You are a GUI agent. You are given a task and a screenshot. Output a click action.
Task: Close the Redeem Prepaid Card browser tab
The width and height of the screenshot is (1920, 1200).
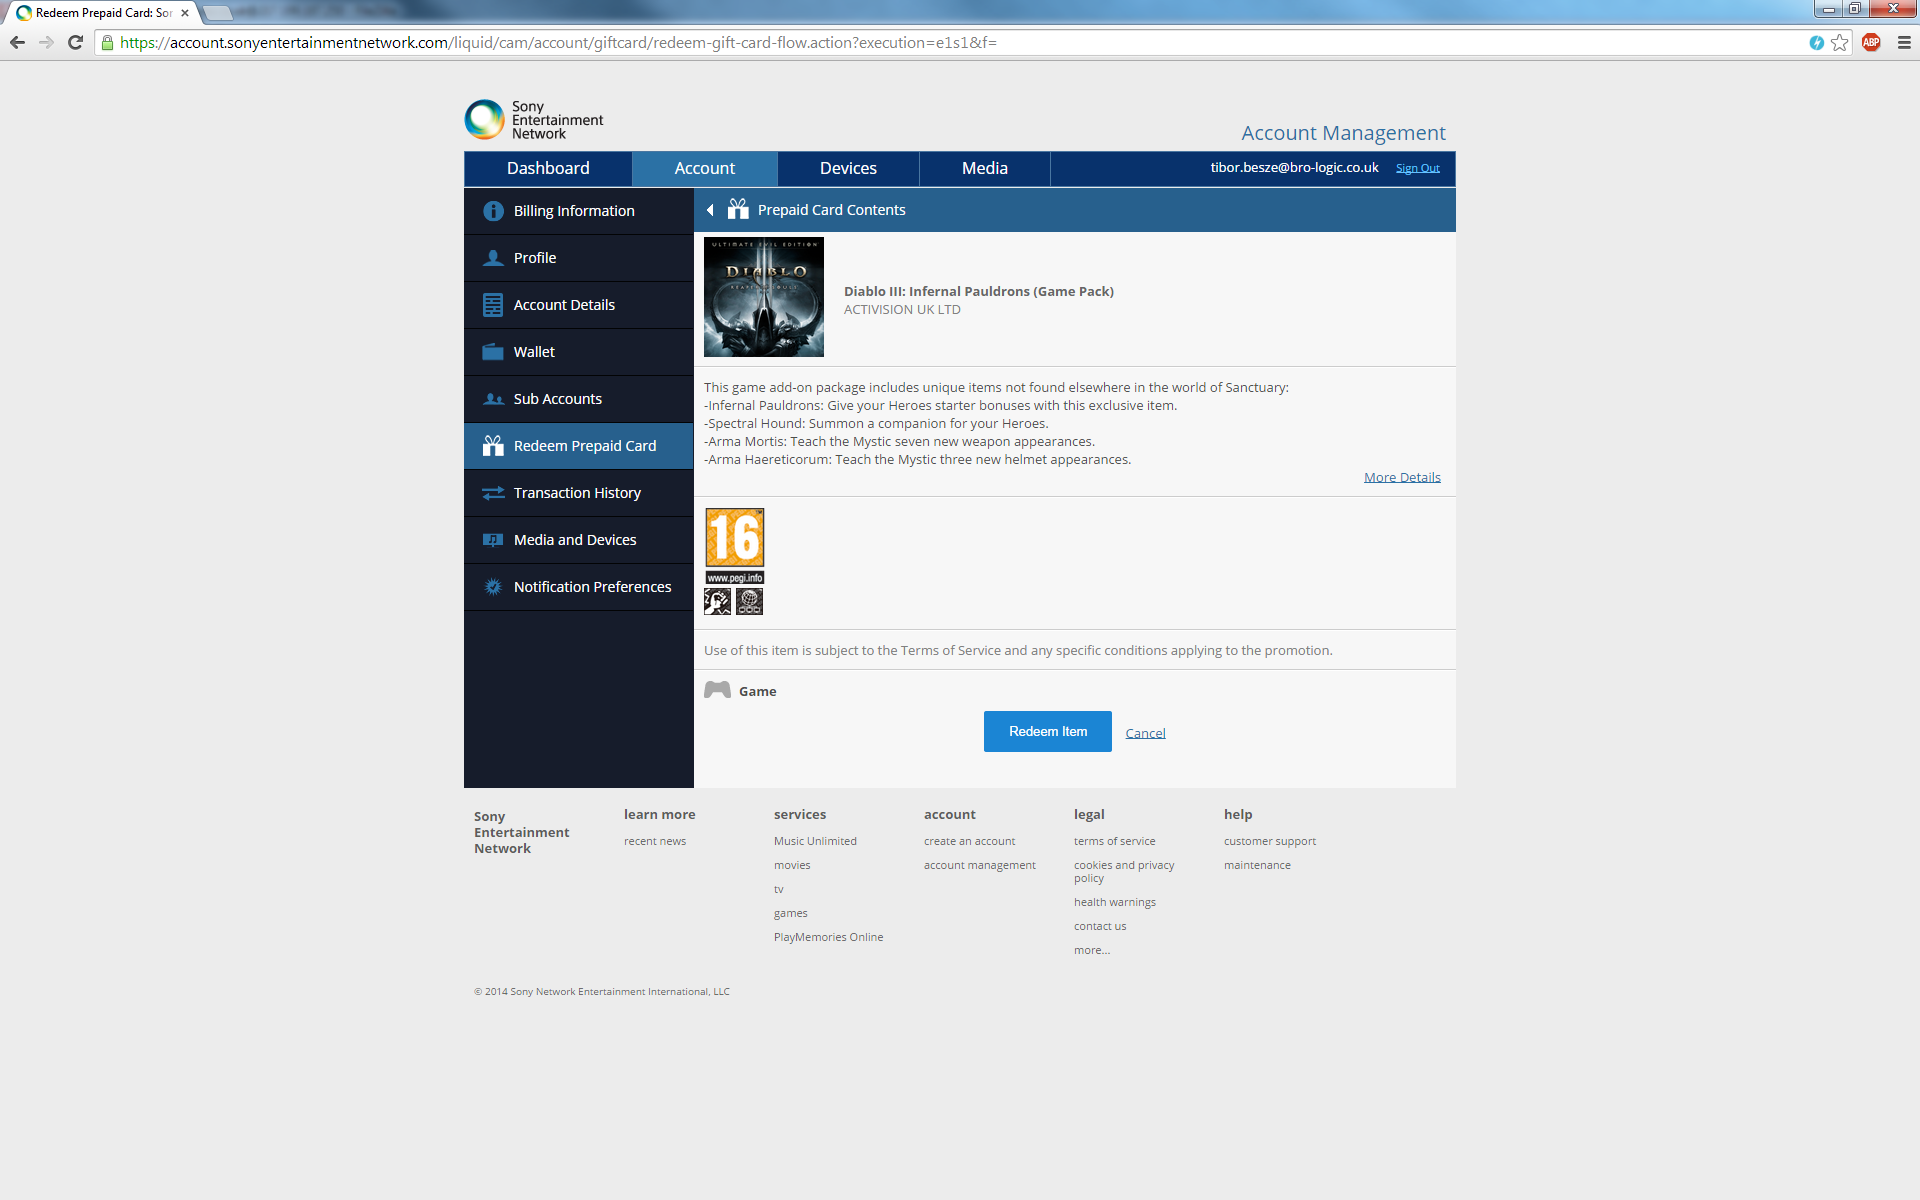[185, 13]
